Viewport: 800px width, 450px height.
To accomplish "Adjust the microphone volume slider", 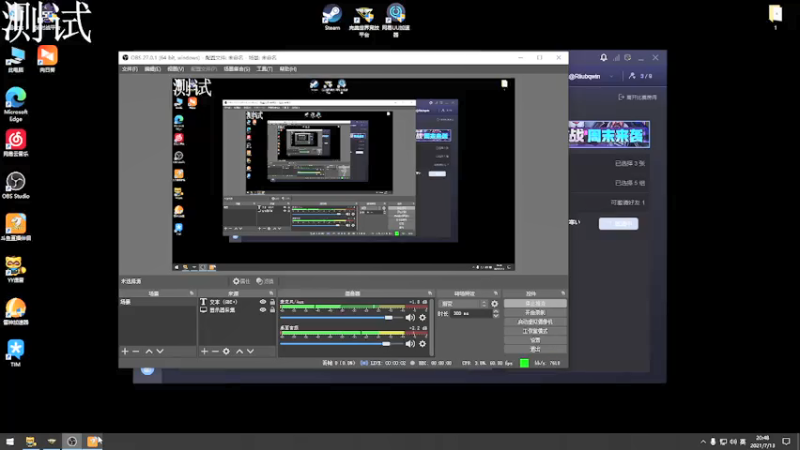I will pyautogui.click(x=341, y=317).
